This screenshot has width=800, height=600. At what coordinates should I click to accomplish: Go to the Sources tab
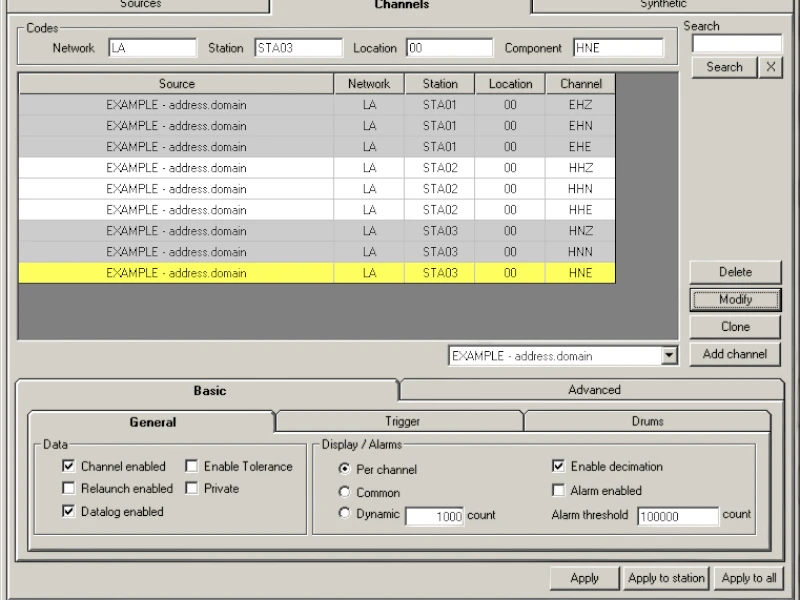[x=140, y=5]
